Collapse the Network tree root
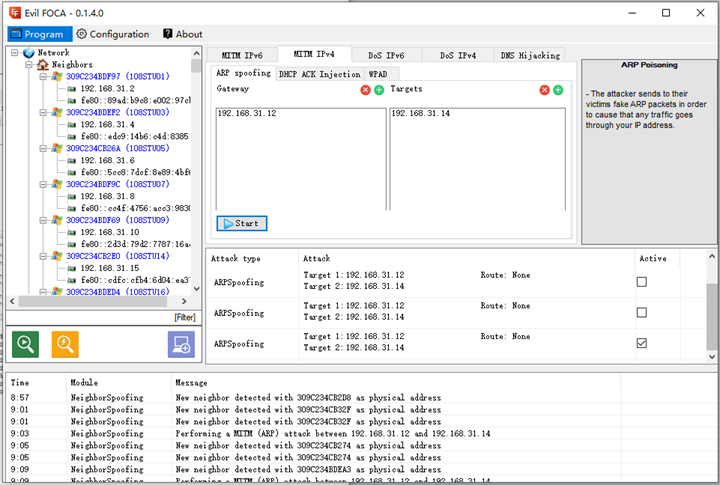 point(15,53)
